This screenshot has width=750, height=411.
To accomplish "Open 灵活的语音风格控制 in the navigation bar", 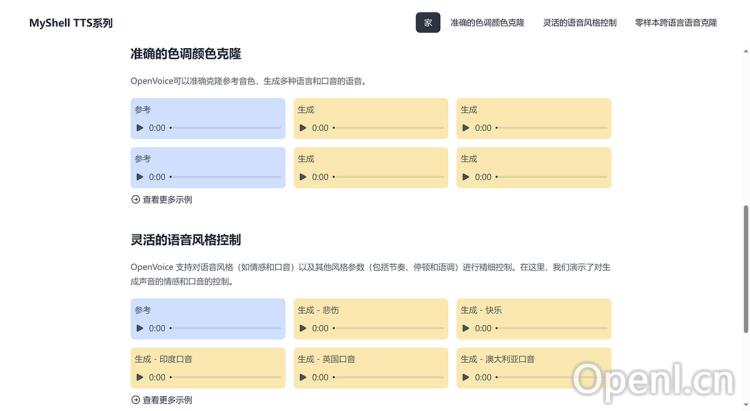I will click(x=579, y=22).
